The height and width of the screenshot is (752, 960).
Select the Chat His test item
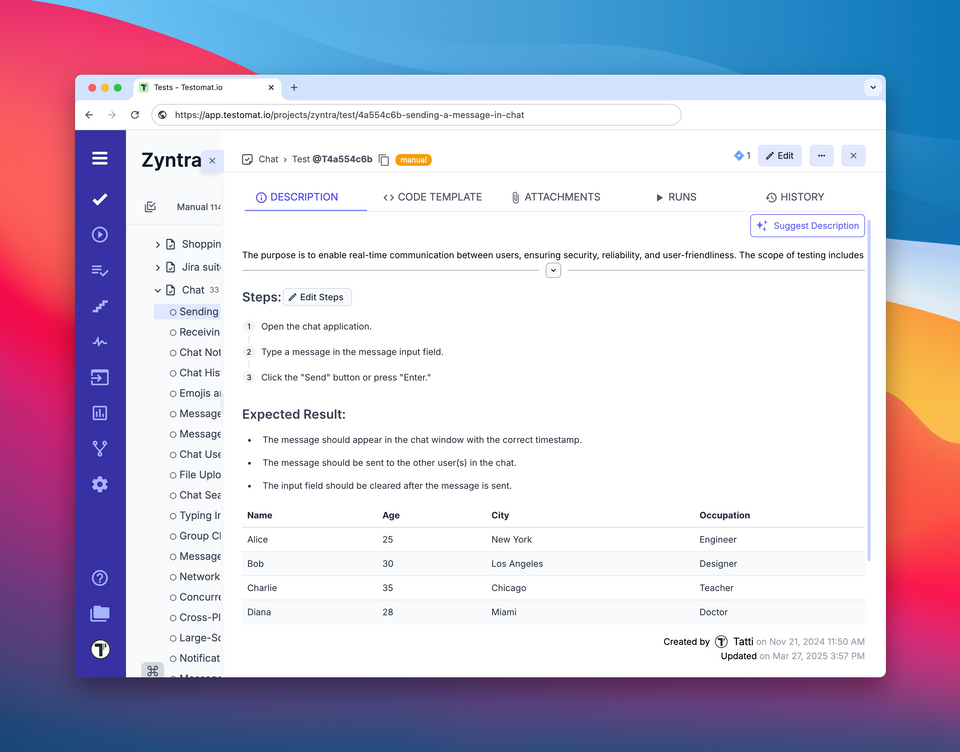click(x=195, y=372)
